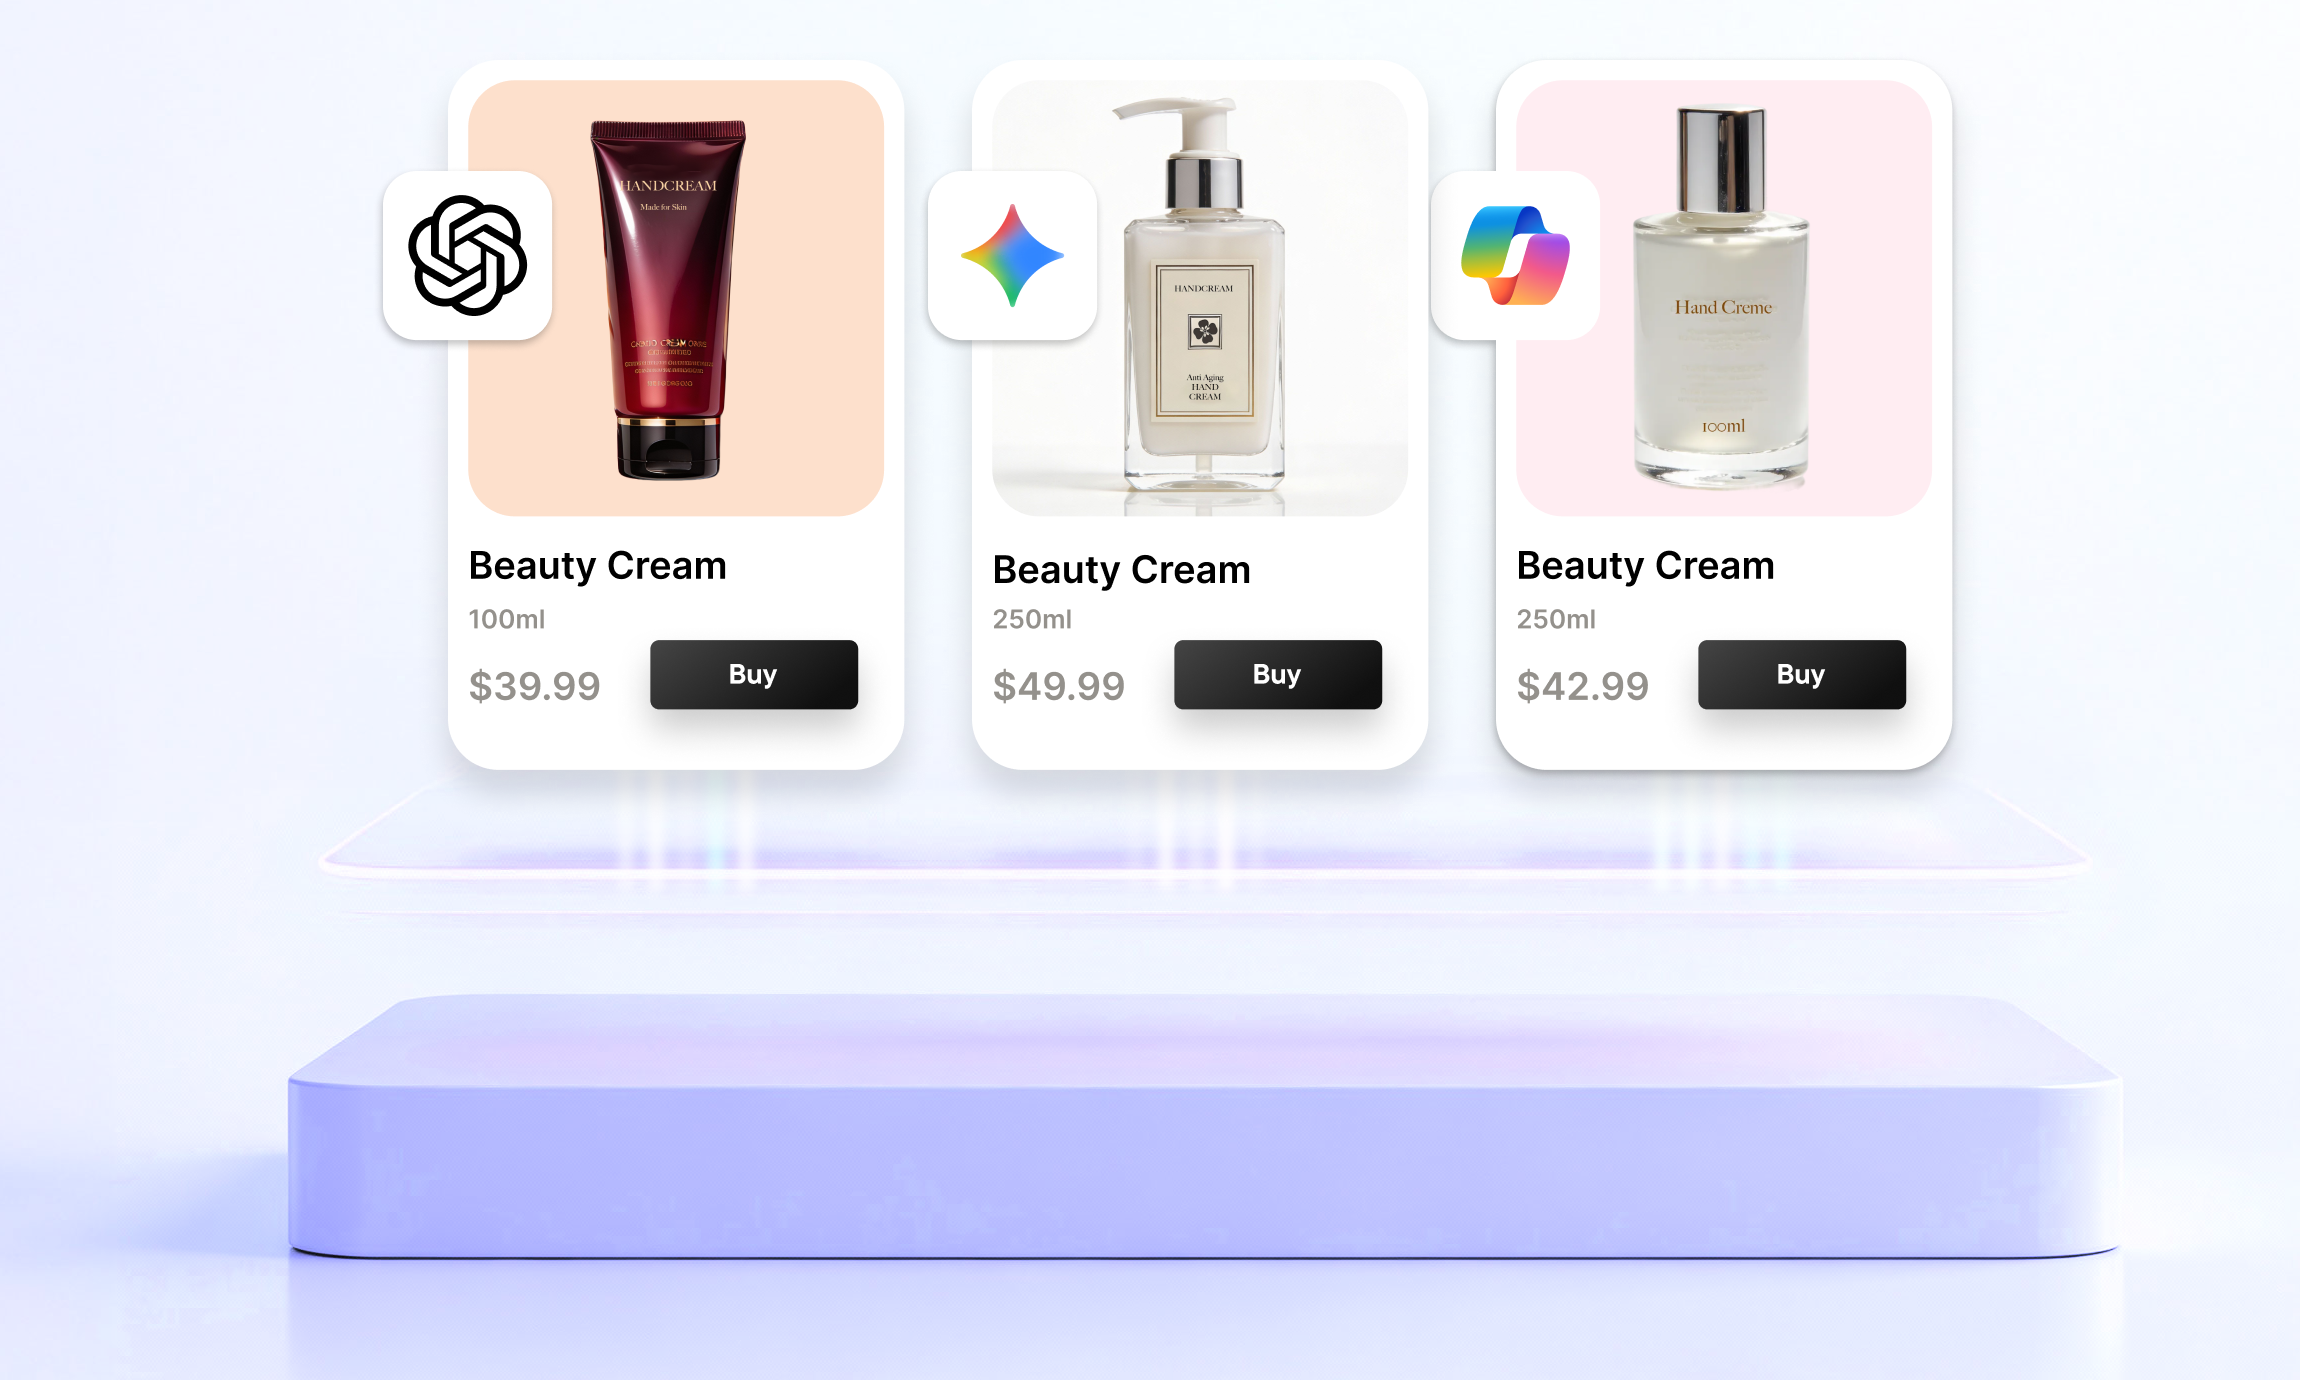2300x1380 pixels.
Task: Click the $49.99 price label
Action: tap(1058, 686)
